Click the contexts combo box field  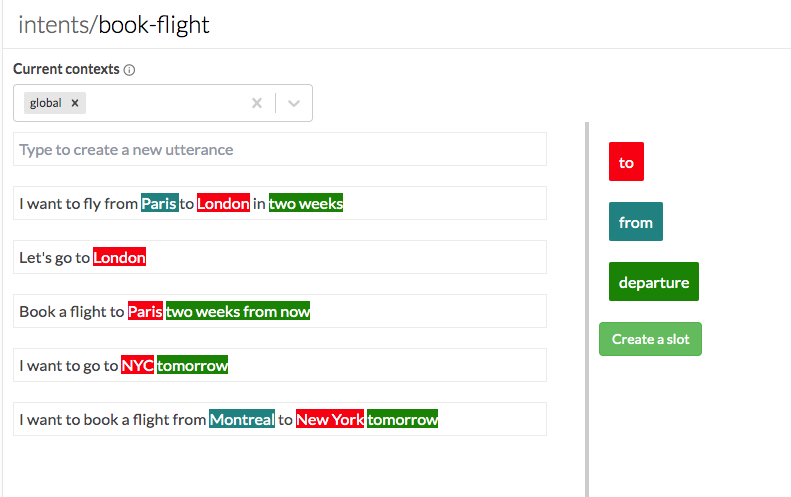click(163, 103)
